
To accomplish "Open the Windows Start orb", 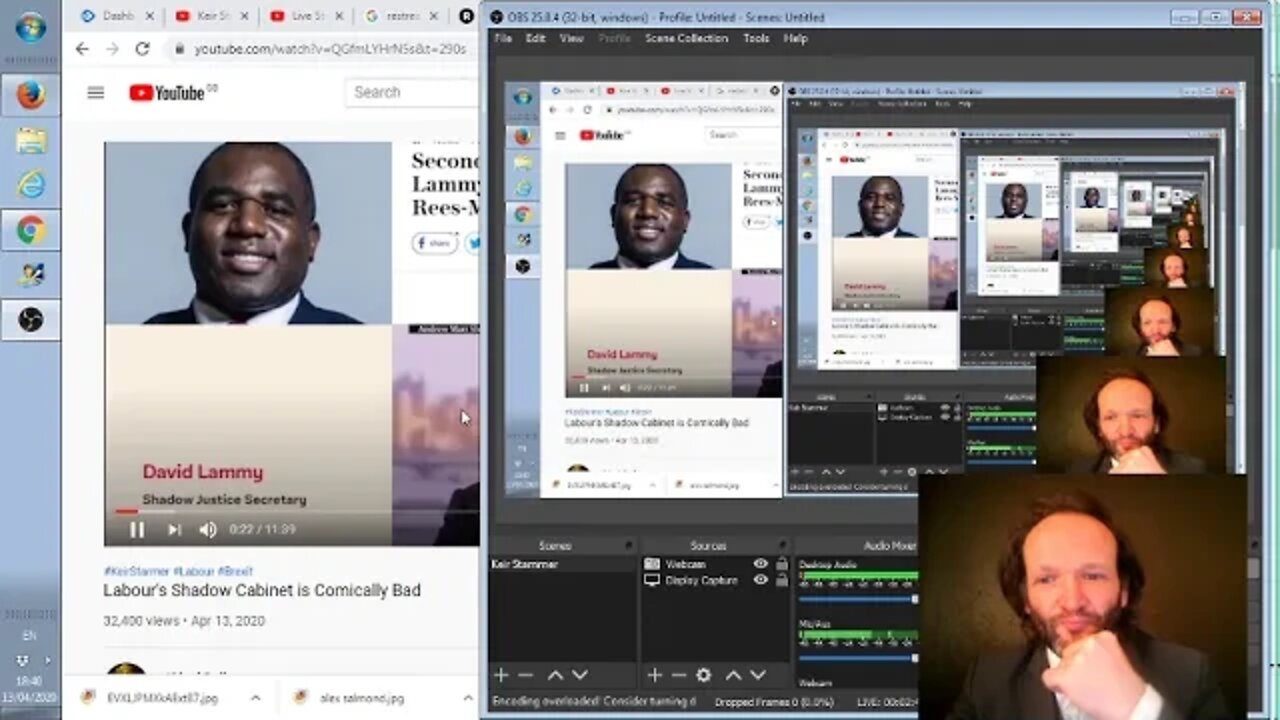I will (x=30, y=28).
